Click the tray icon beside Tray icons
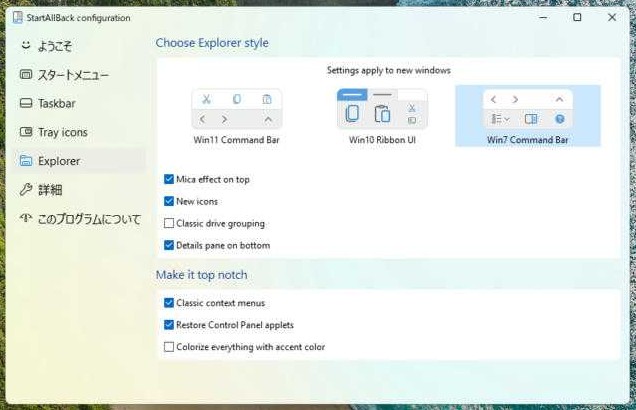636x410 pixels. [x=26, y=132]
